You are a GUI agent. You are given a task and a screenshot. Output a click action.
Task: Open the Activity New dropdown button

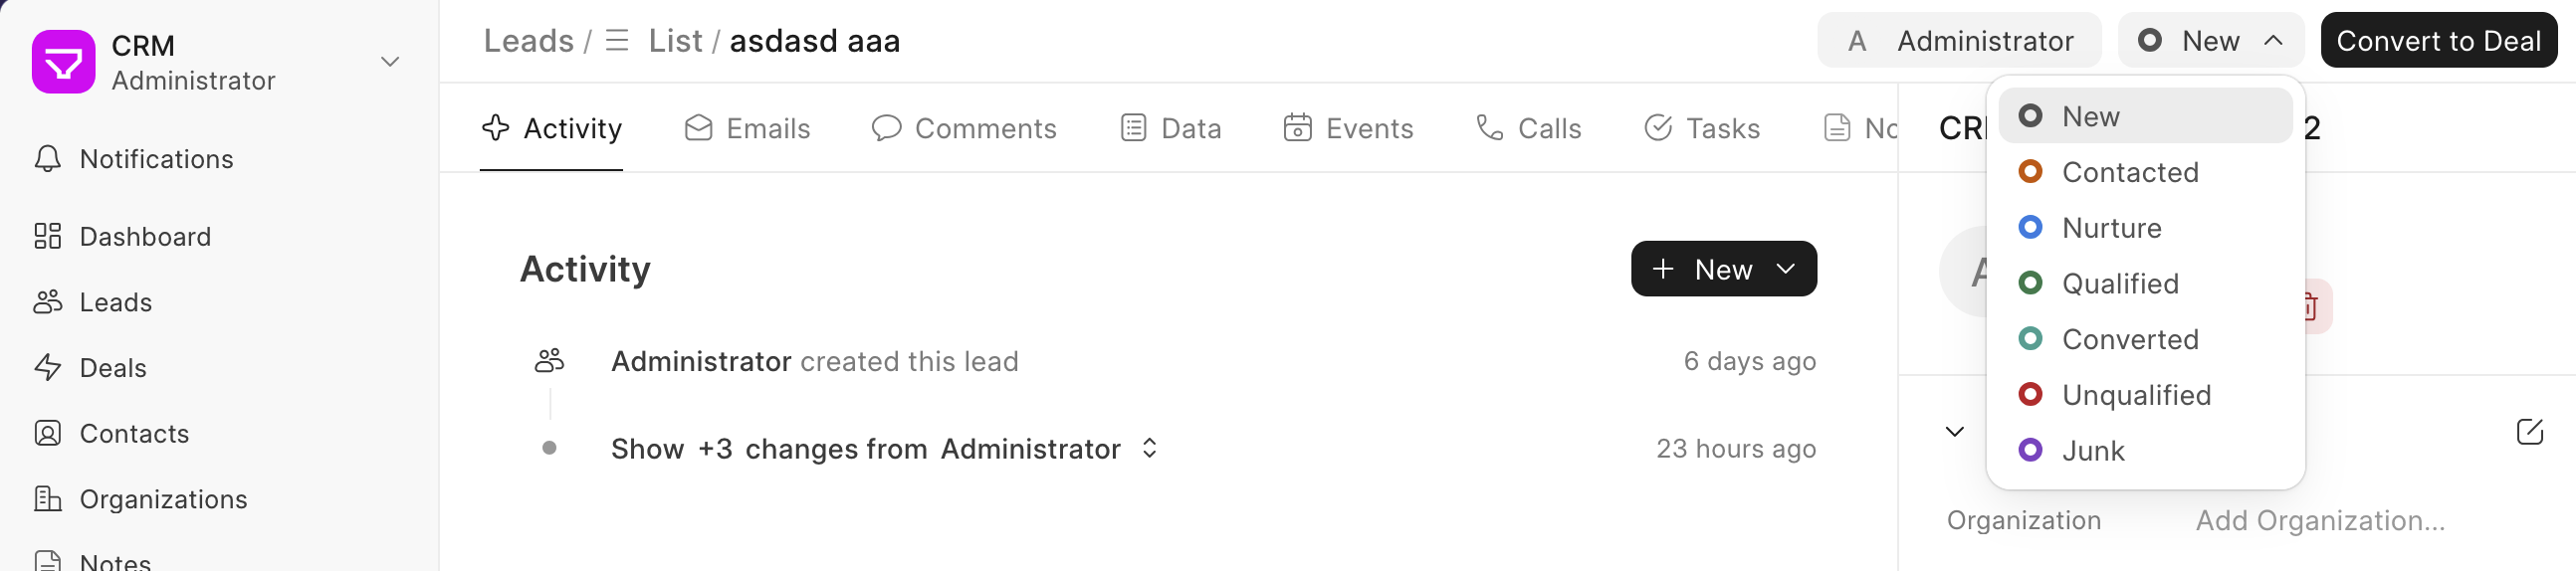coord(1723,269)
